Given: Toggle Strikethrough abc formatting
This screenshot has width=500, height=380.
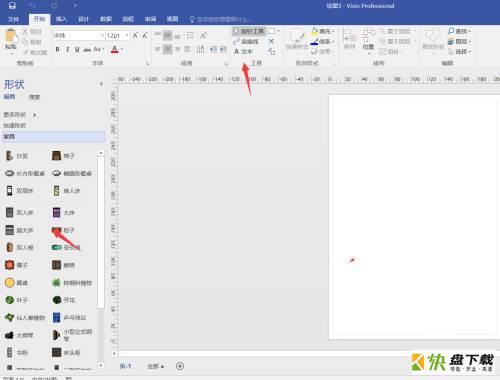Looking at the screenshot, I should point(87,50).
